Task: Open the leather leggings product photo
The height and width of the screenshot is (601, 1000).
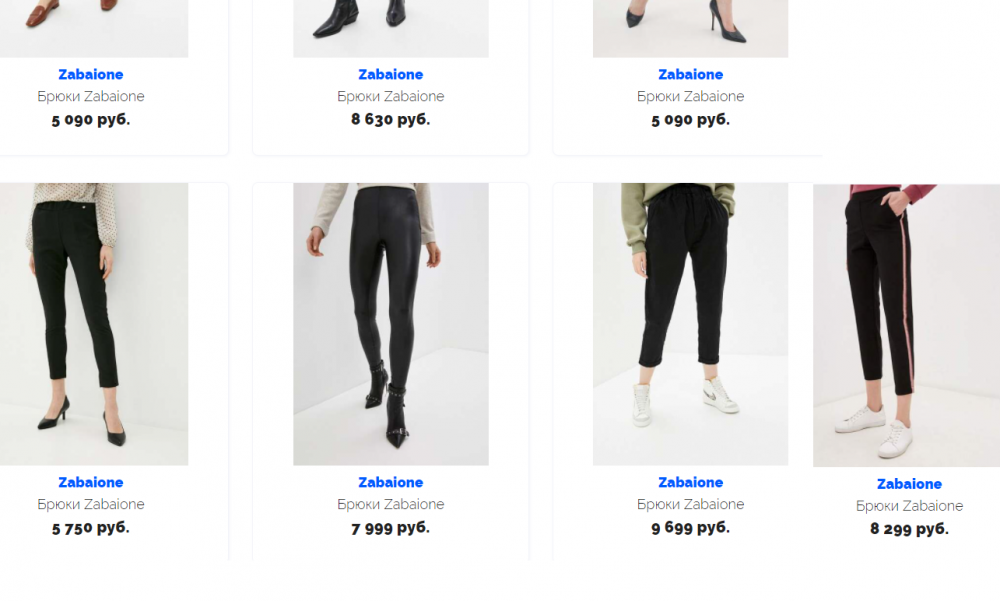Action: 391,324
